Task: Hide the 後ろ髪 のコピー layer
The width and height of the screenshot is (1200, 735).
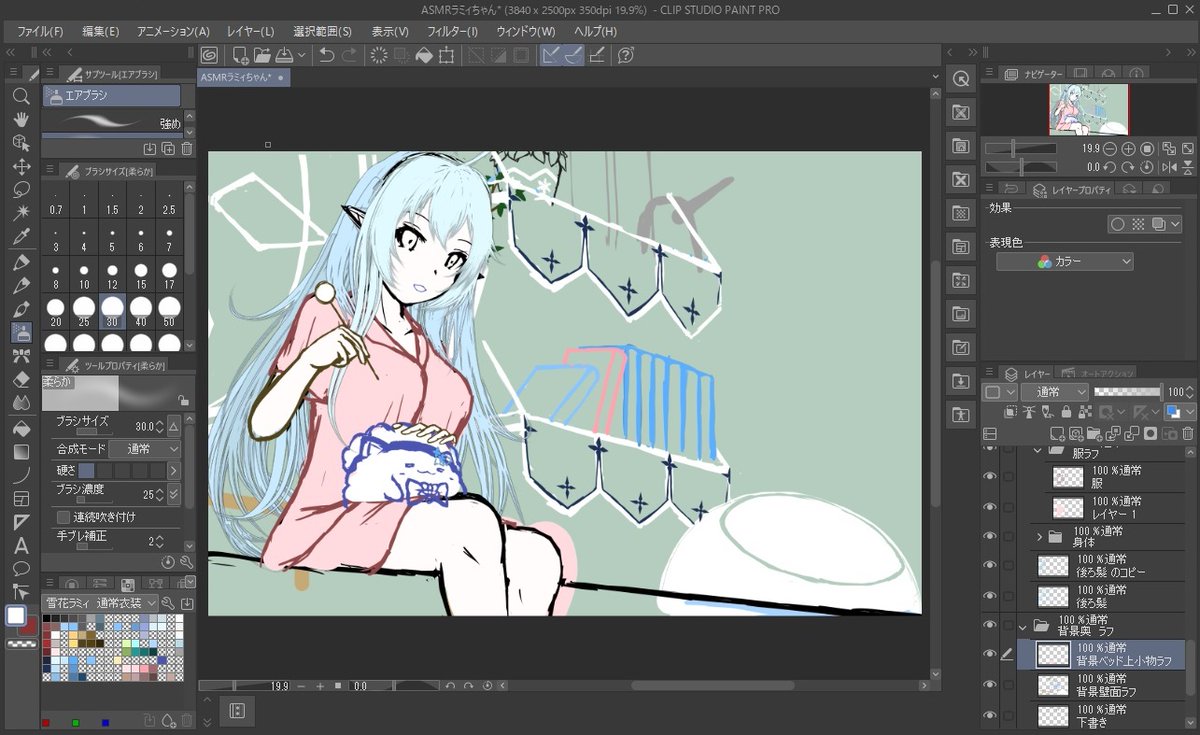Action: pyautogui.click(x=990, y=566)
